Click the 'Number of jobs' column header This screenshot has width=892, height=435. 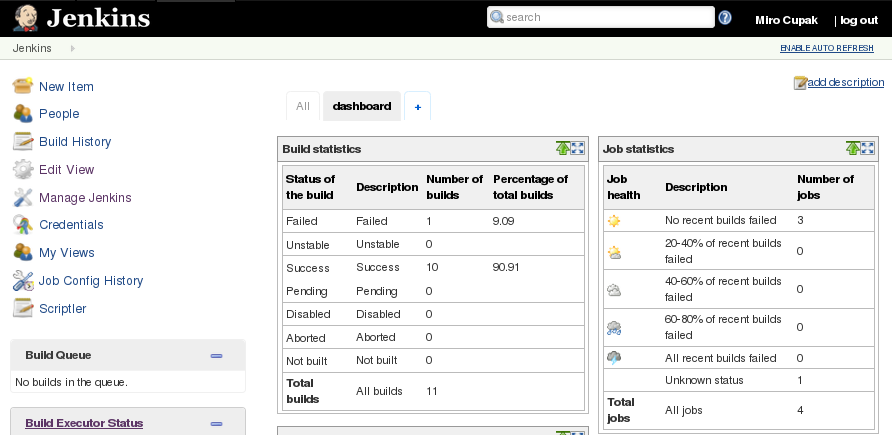click(x=825, y=187)
